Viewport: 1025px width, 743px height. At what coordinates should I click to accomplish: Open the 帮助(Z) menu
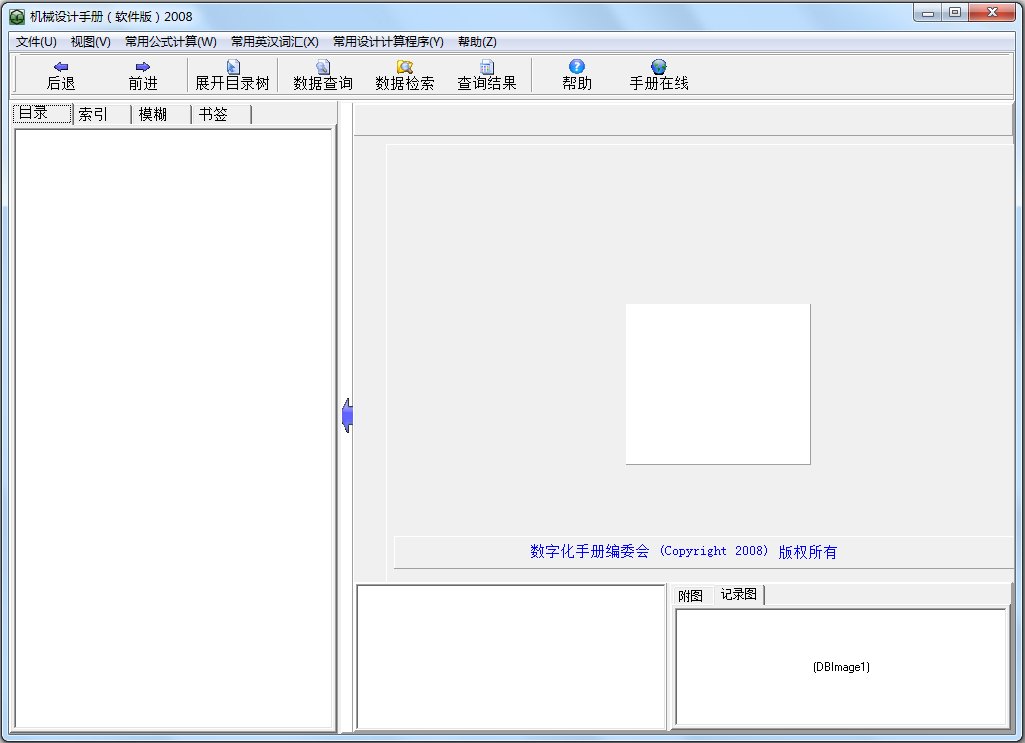coord(477,42)
